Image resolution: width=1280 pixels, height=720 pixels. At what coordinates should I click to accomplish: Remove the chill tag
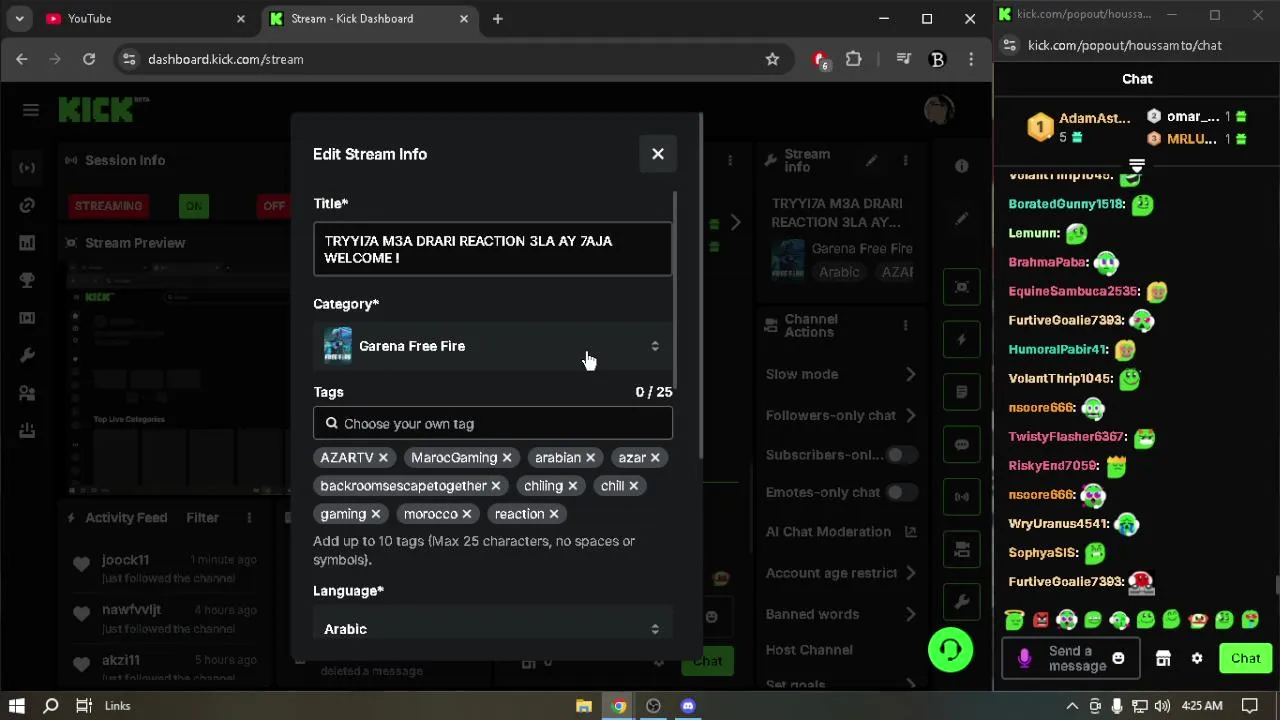click(633, 486)
